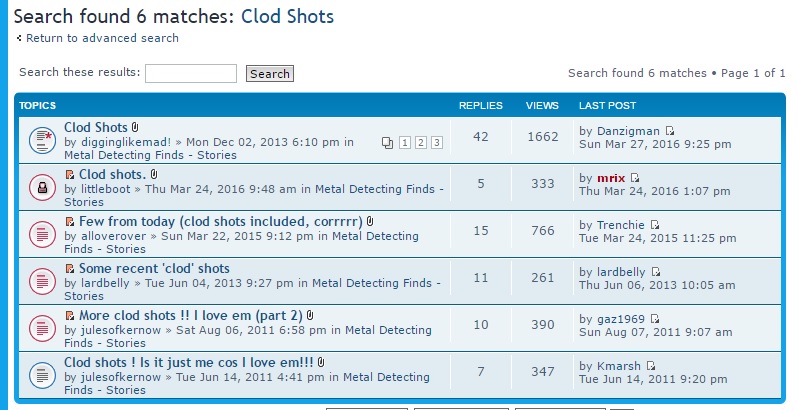
Task: Click topic status icon for 'Clod Shots' thread
Action: click(42, 140)
